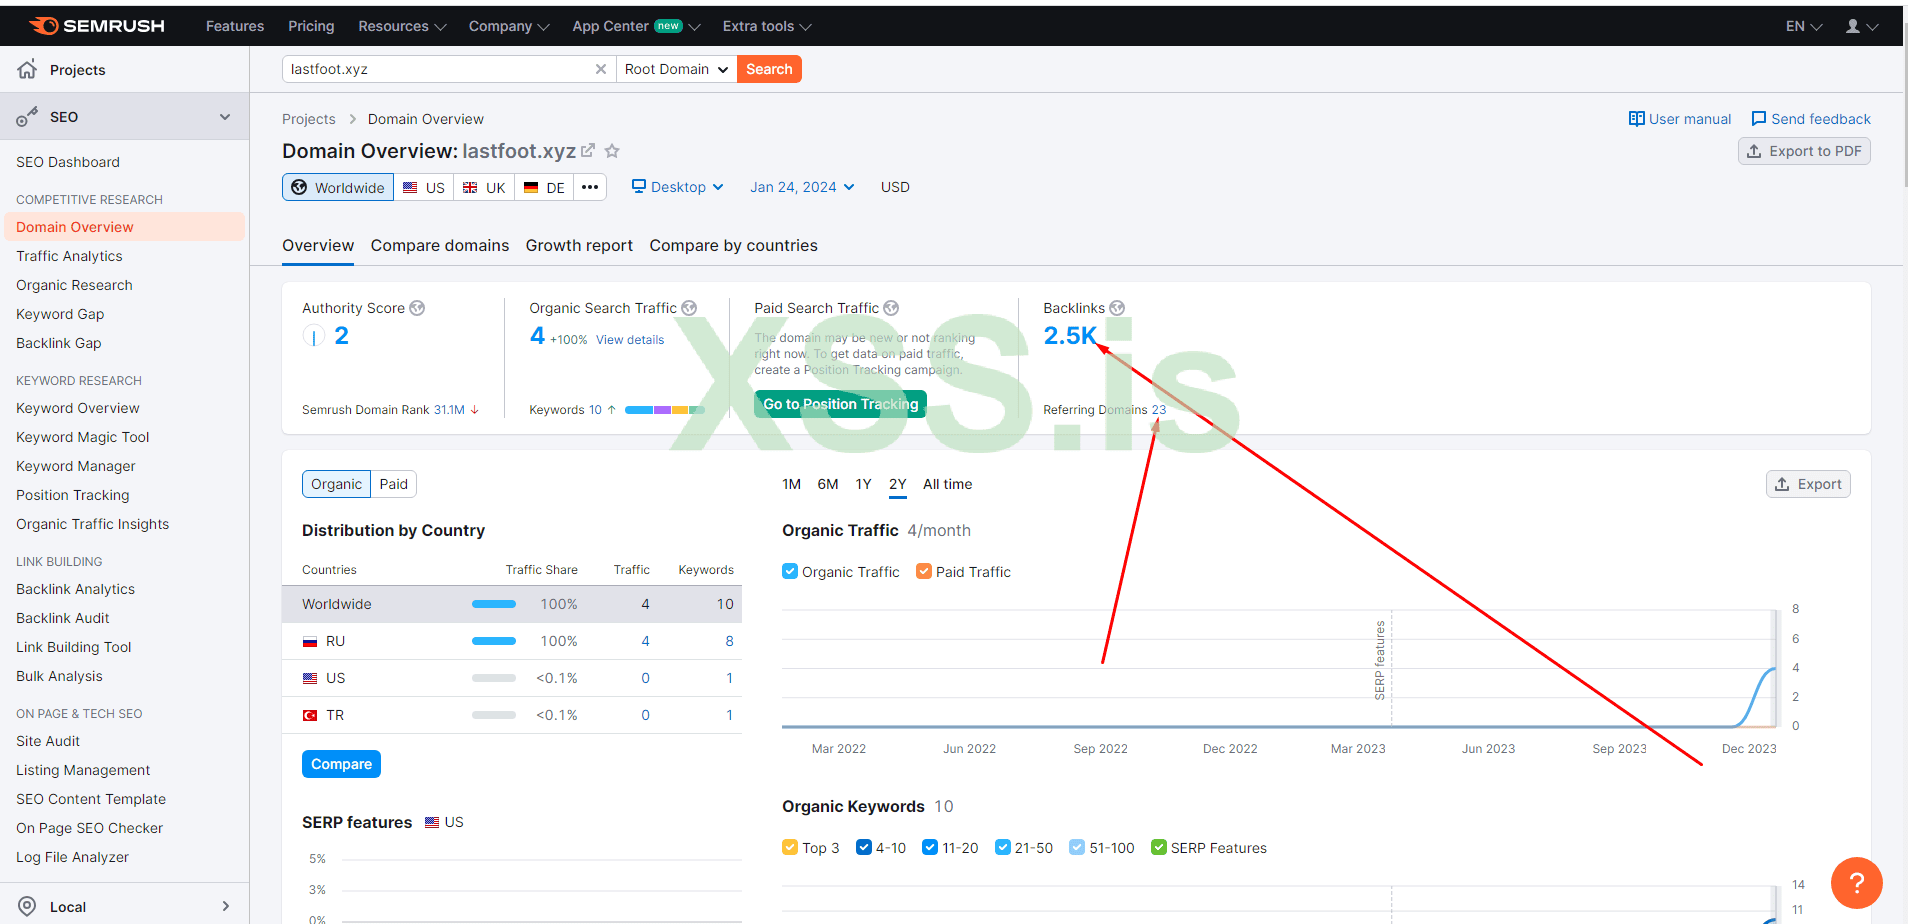Click the Projects home icon

27,69
